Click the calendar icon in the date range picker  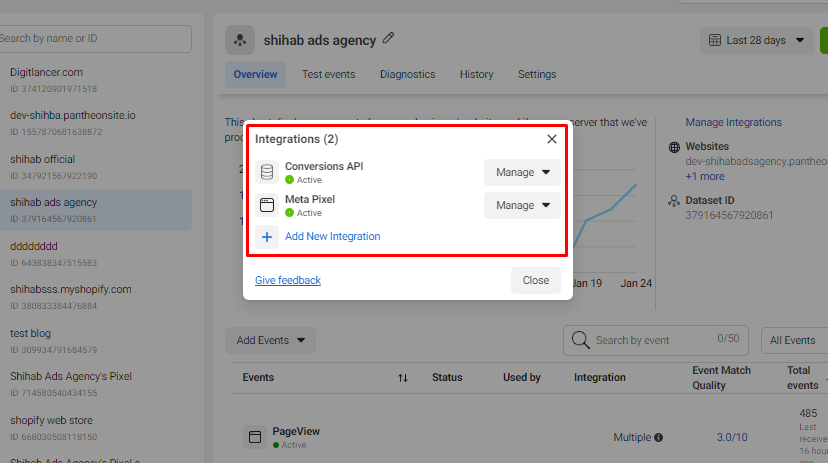(x=714, y=40)
